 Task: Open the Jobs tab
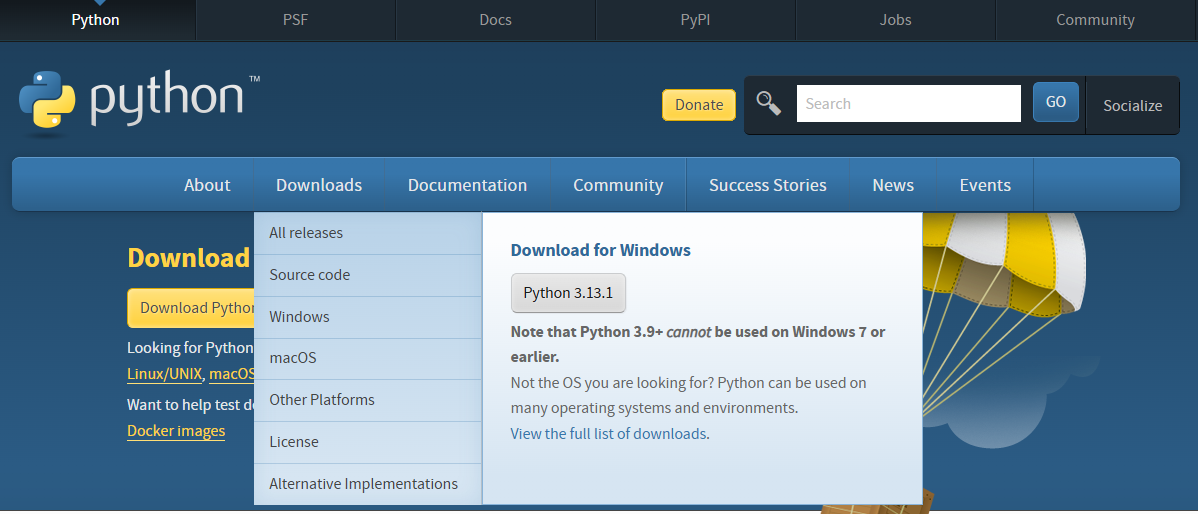tap(895, 20)
